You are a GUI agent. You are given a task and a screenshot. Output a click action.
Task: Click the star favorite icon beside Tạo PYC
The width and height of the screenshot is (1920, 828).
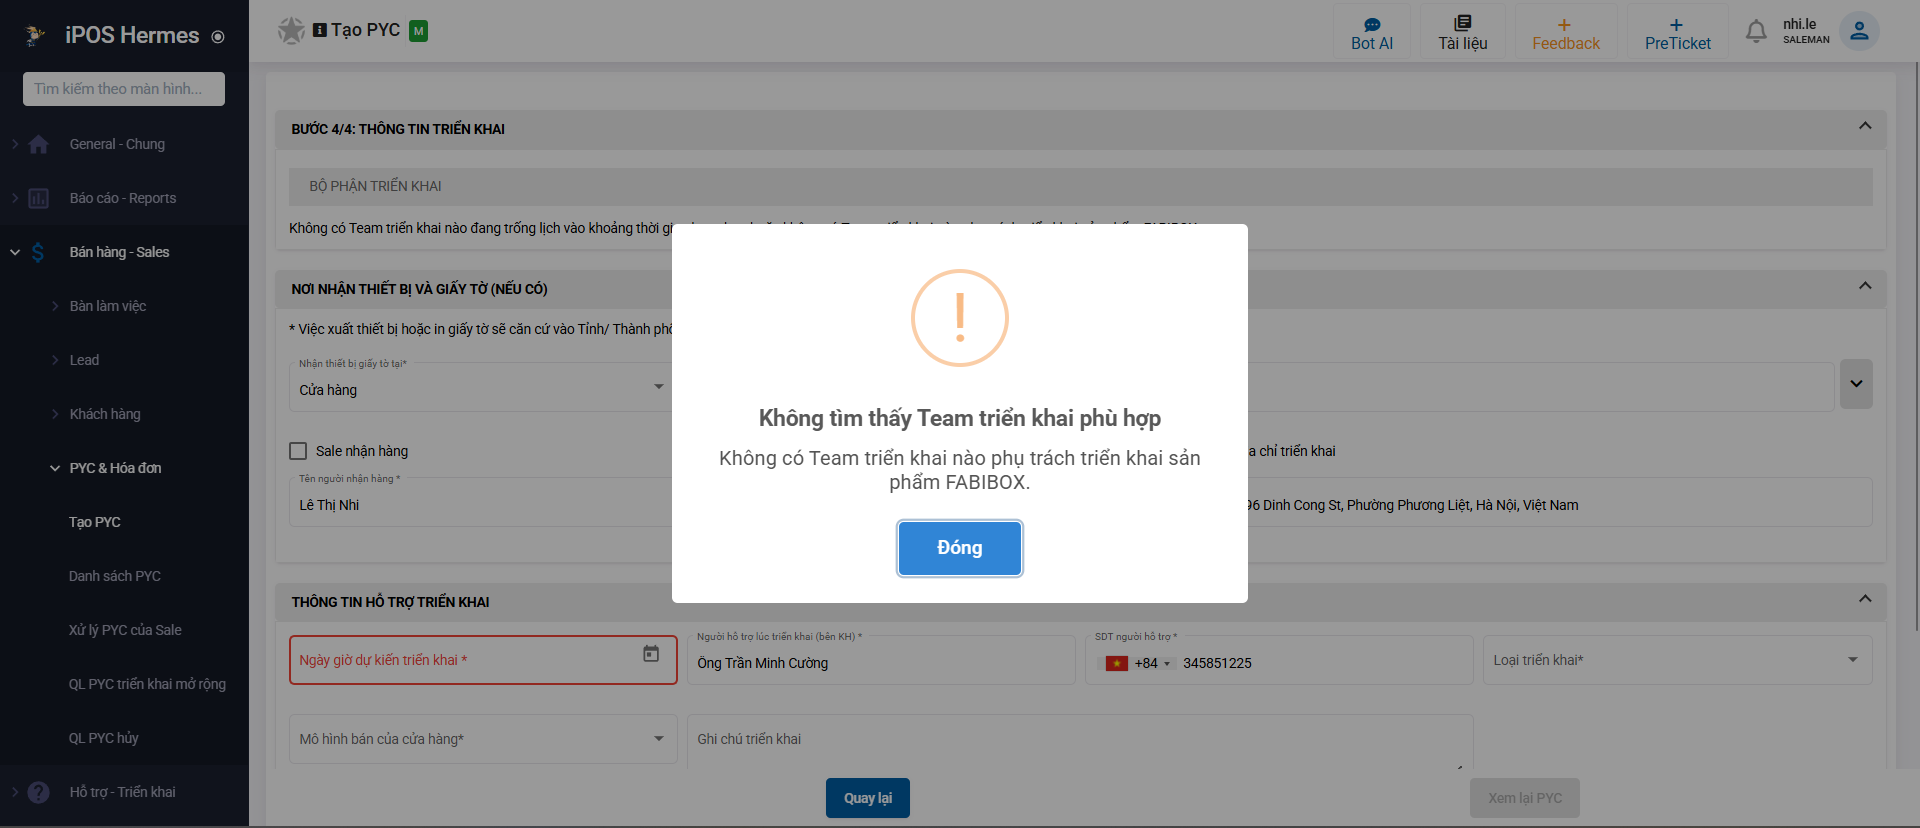pos(291,31)
